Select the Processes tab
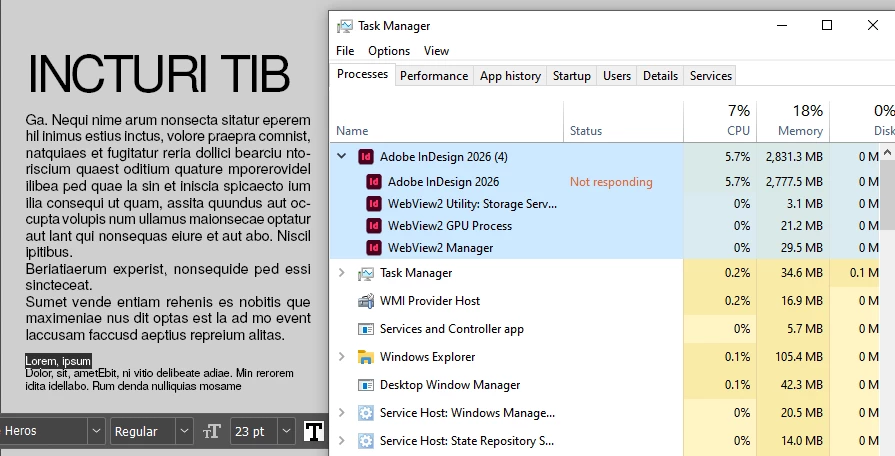The height and width of the screenshot is (456, 895). (362, 74)
